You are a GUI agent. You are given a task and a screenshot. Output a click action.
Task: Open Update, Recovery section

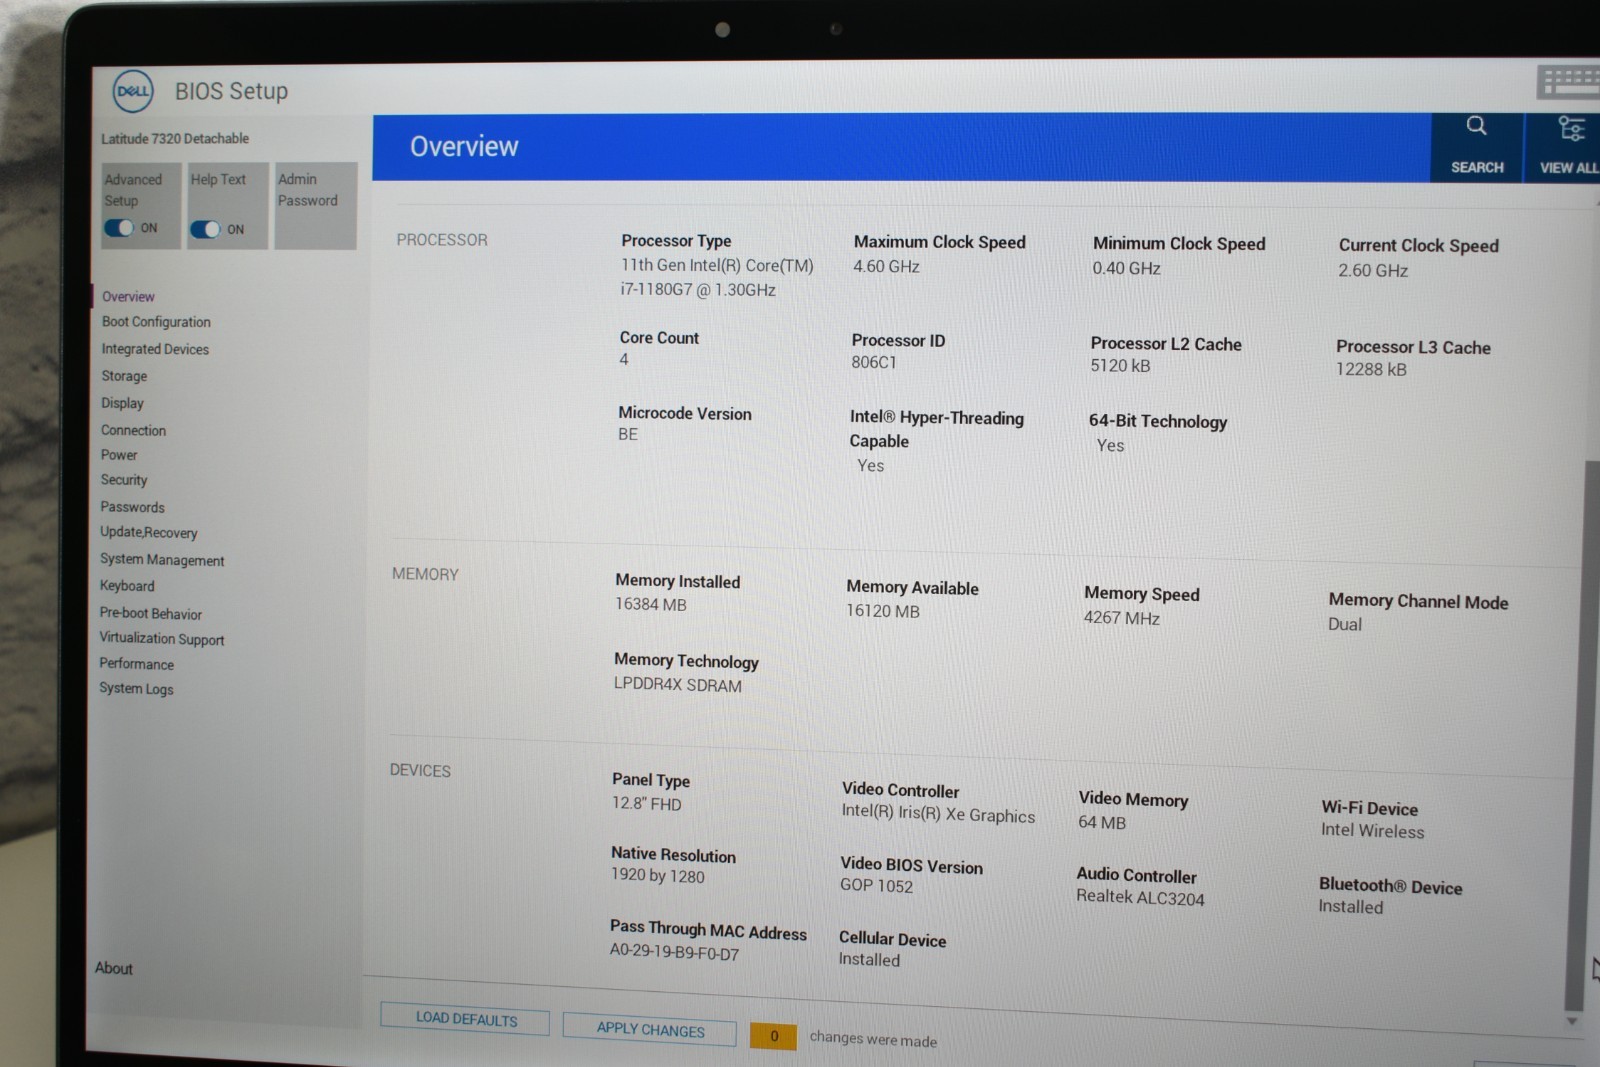[148, 533]
